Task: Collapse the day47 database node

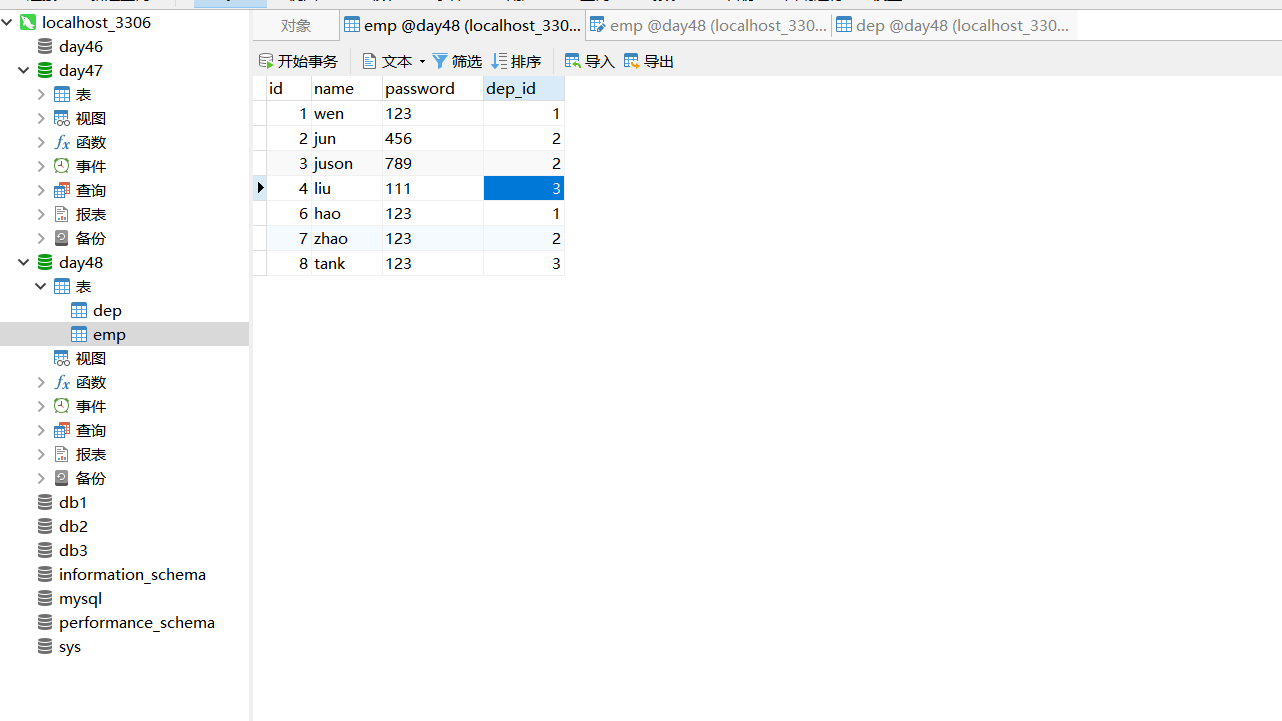Action: [23, 70]
